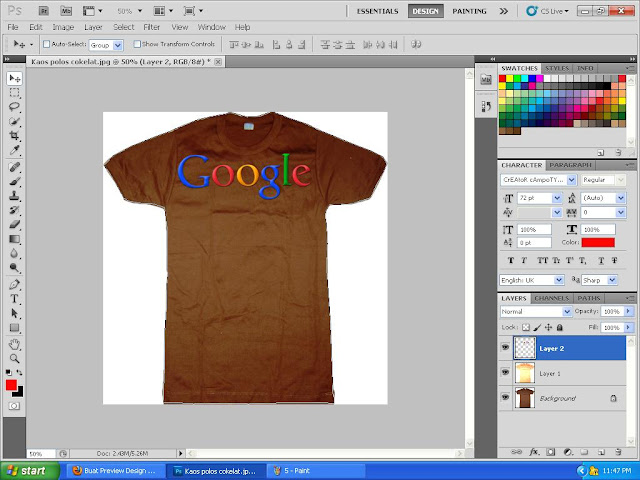
Task: Hide Layer 1 with its eye icon
Action: click(505, 372)
